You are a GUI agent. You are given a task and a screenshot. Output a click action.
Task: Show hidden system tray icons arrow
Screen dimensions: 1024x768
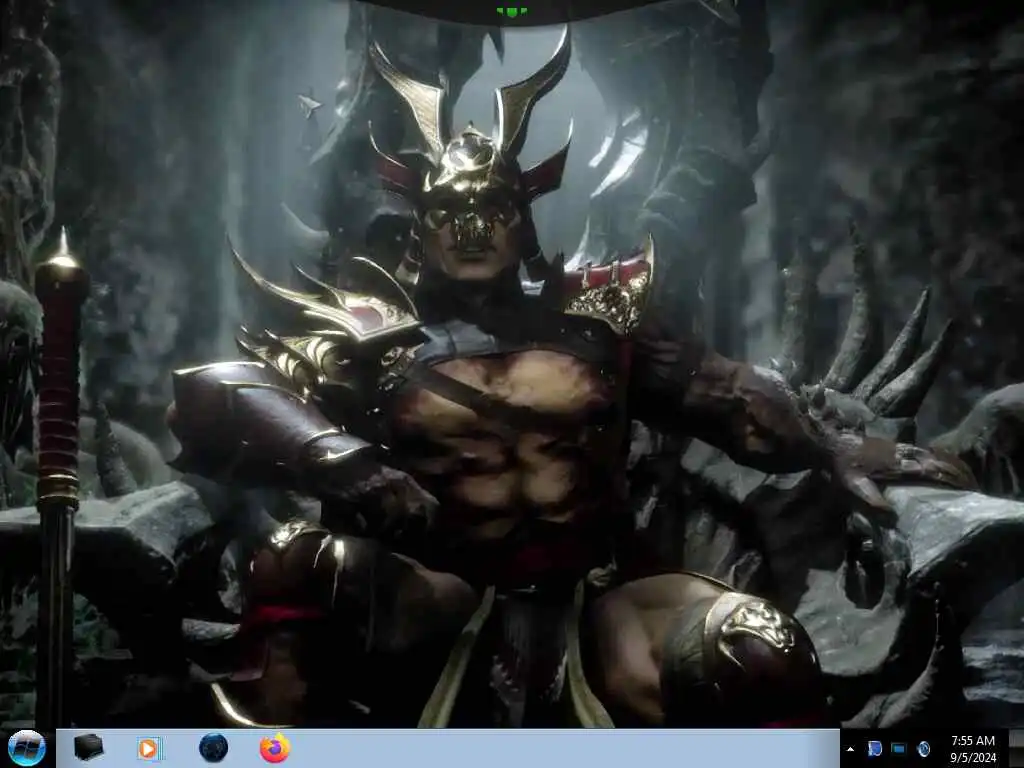coord(850,749)
